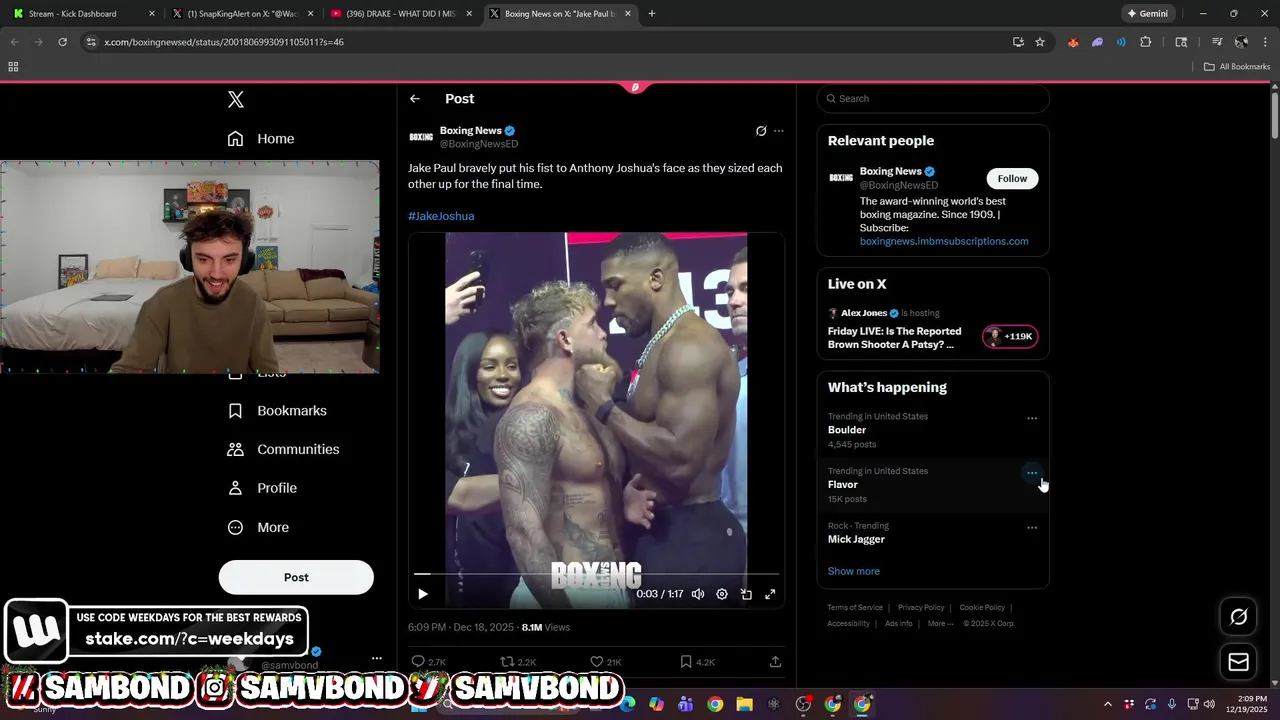1280x720 pixels.
Task: Click the white Post button in the sidebar
Action: [296, 577]
